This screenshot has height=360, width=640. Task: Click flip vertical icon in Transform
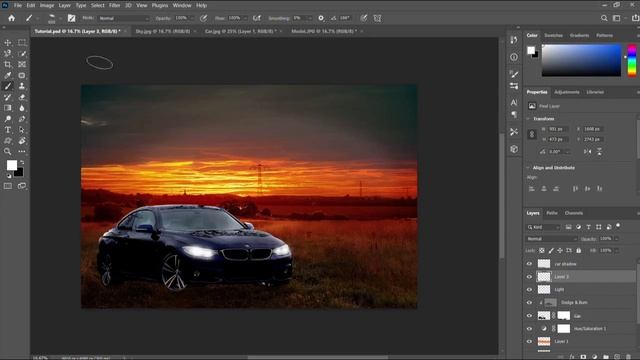(599, 151)
